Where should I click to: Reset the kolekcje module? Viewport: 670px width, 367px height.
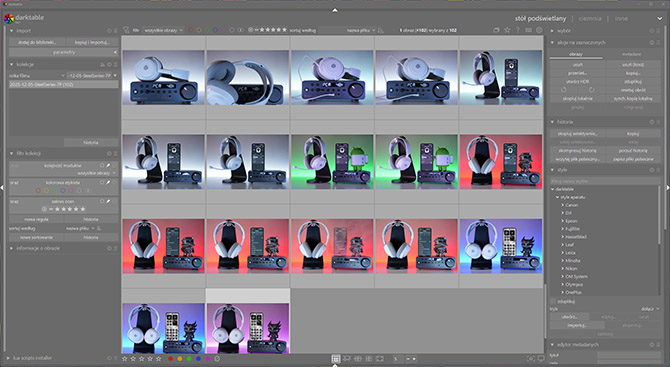(x=109, y=65)
